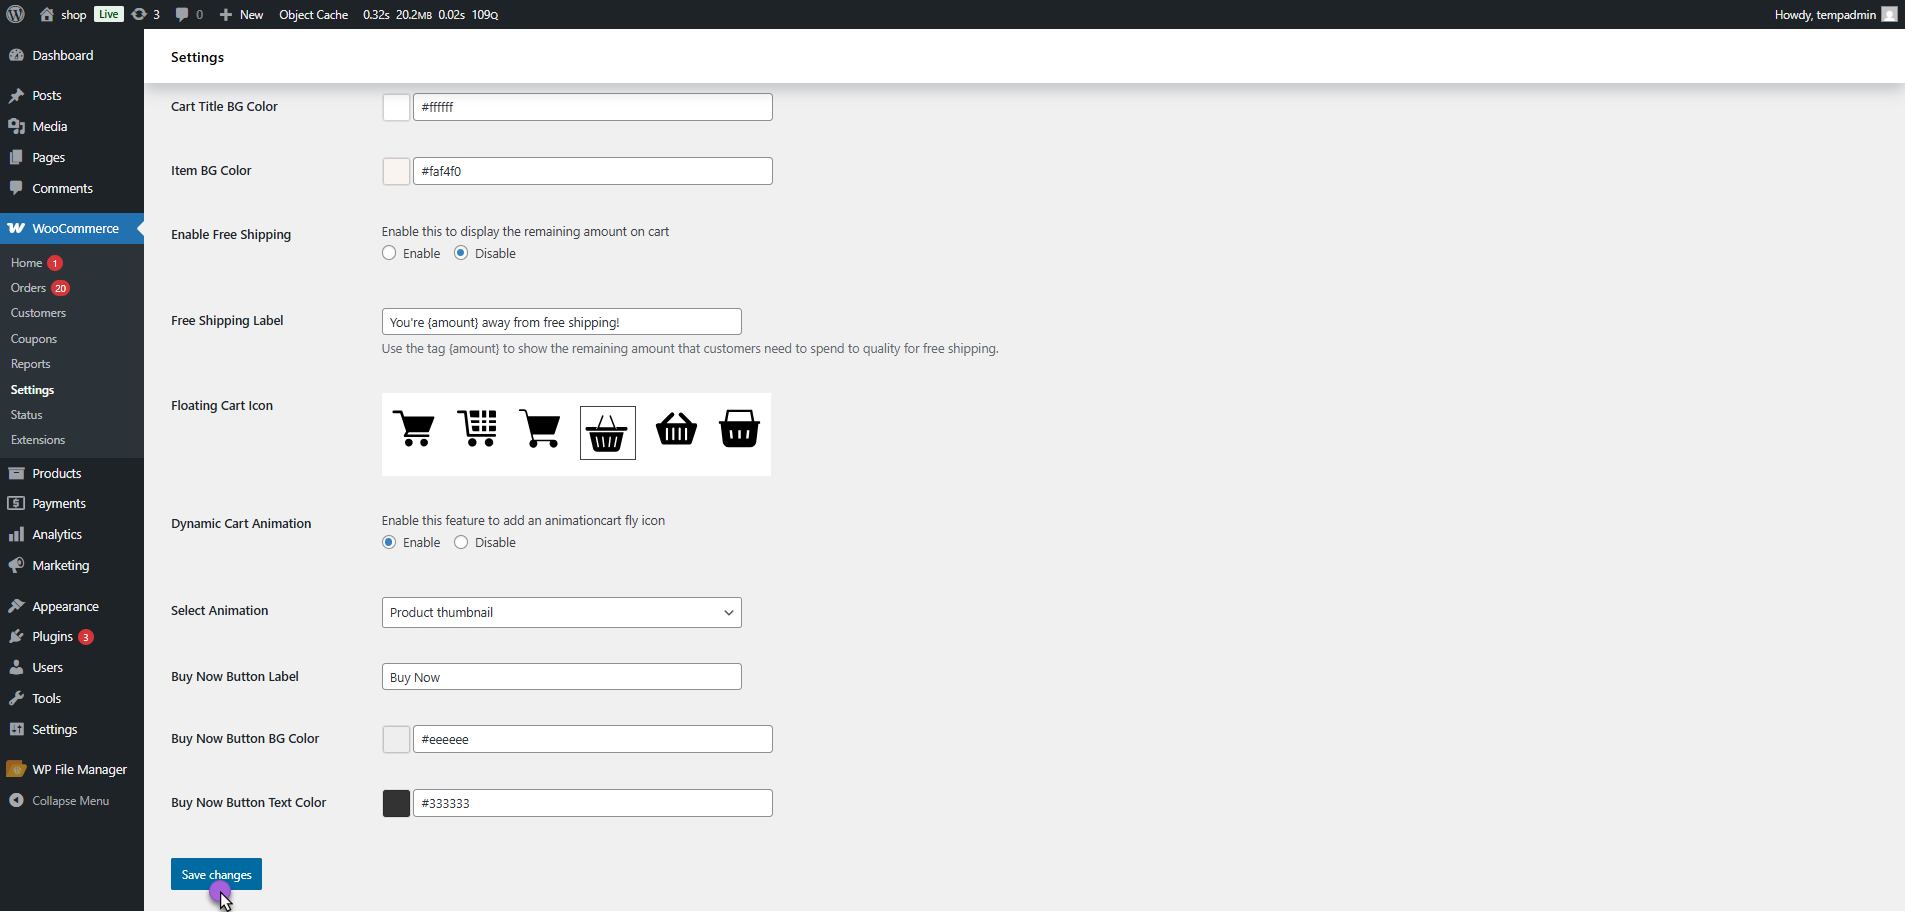Pick the third plain cart icon

pyautogui.click(x=540, y=430)
